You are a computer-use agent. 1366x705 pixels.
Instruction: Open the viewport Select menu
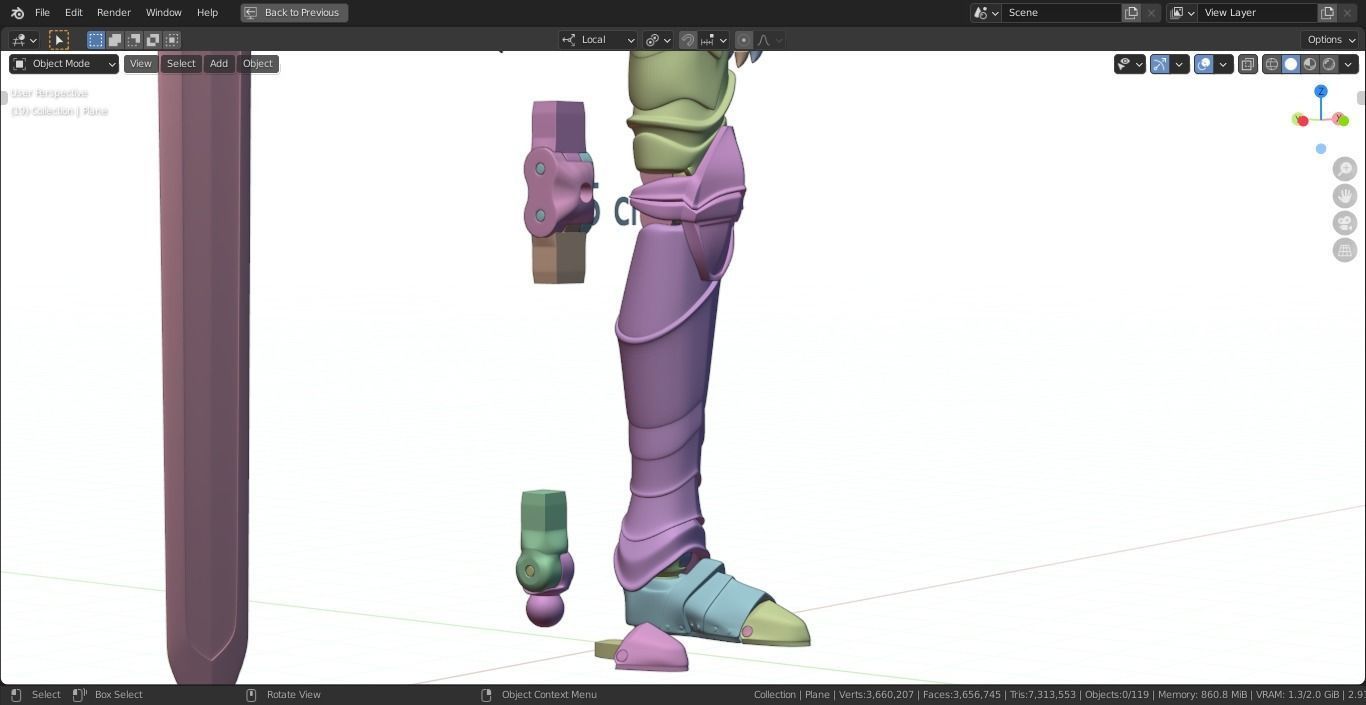(181, 64)
